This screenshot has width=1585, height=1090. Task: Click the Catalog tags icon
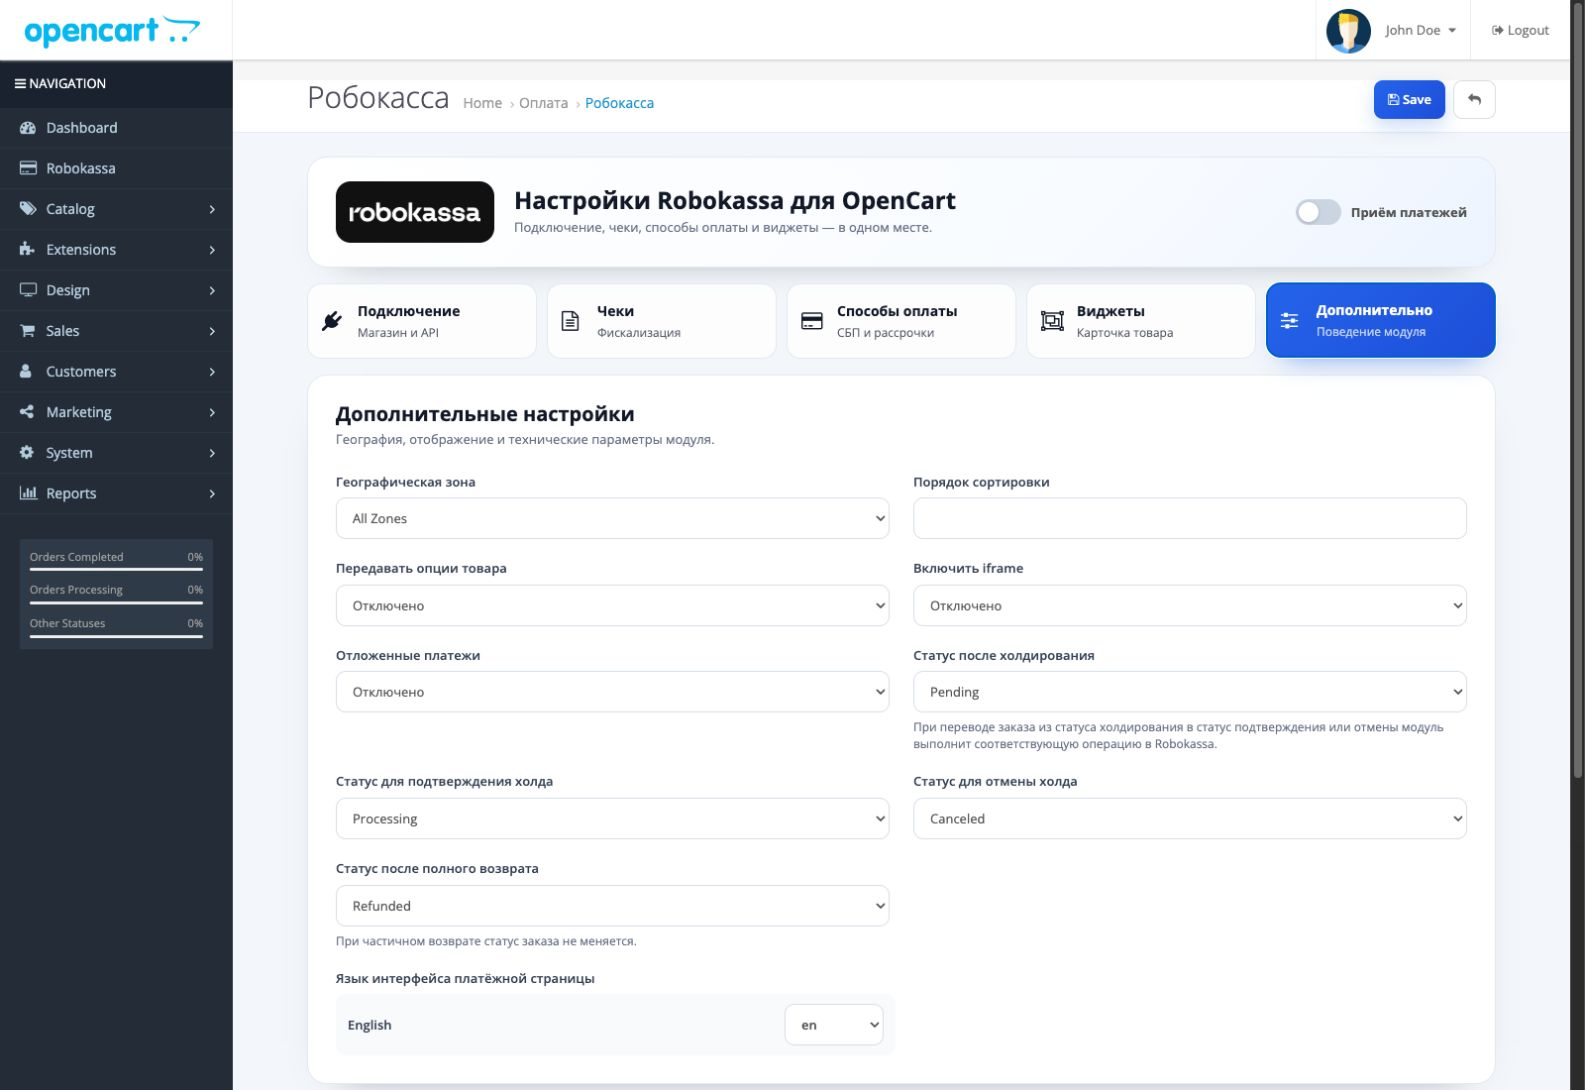[x=28, y=209]
